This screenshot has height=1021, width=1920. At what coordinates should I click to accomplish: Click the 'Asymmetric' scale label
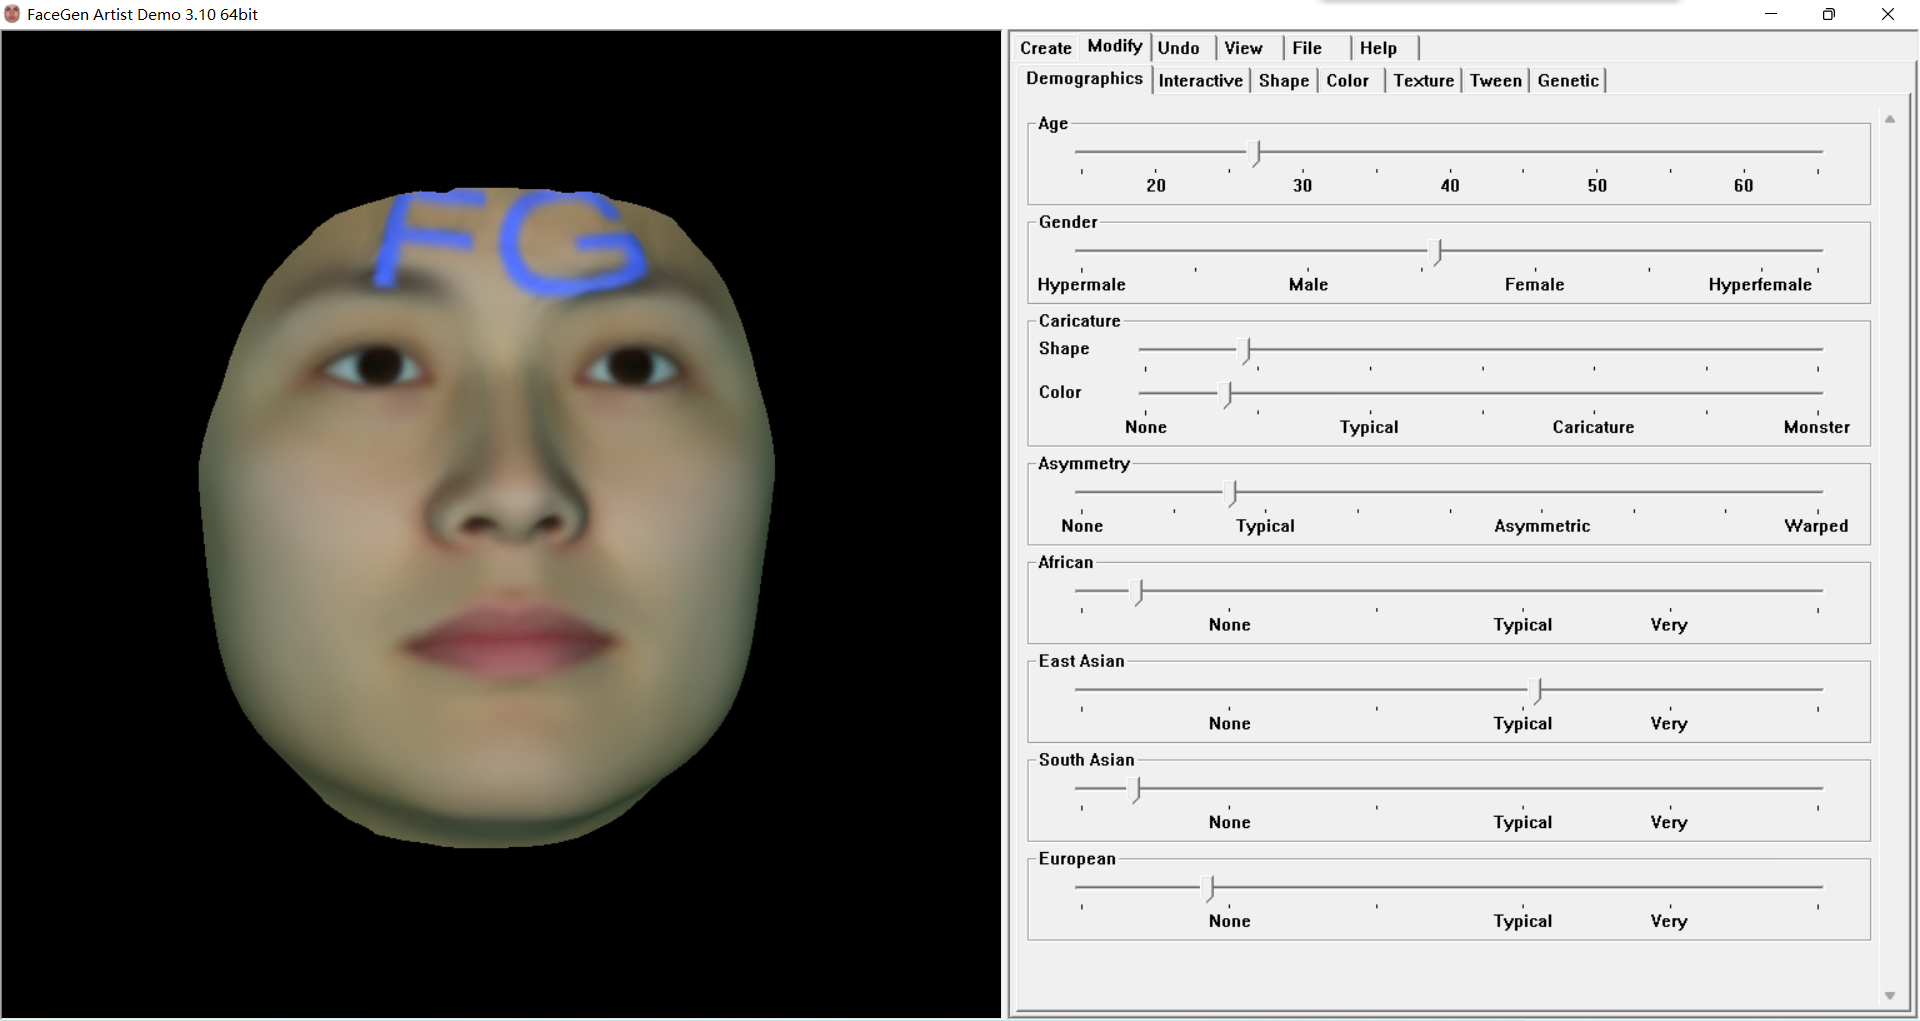(1542, 526)
